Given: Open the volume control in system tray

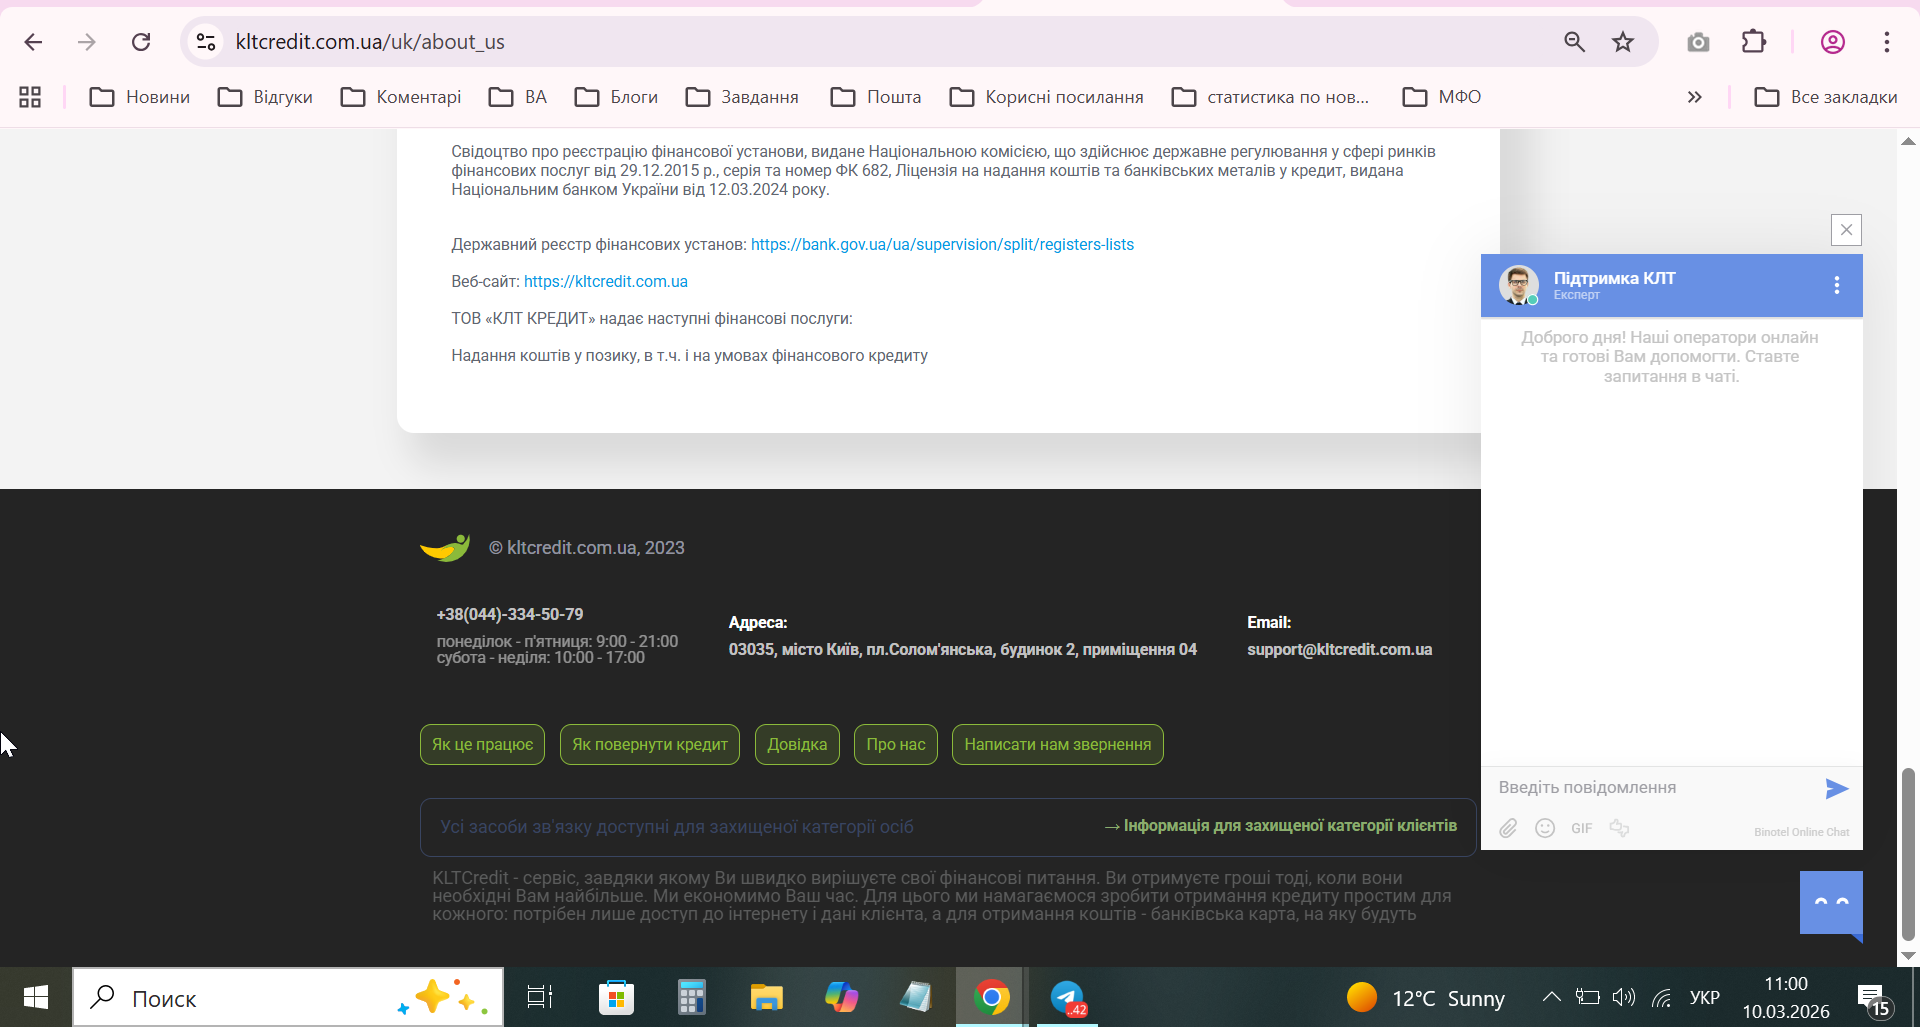Looking at the screenshot, I should coord(1624,997).
